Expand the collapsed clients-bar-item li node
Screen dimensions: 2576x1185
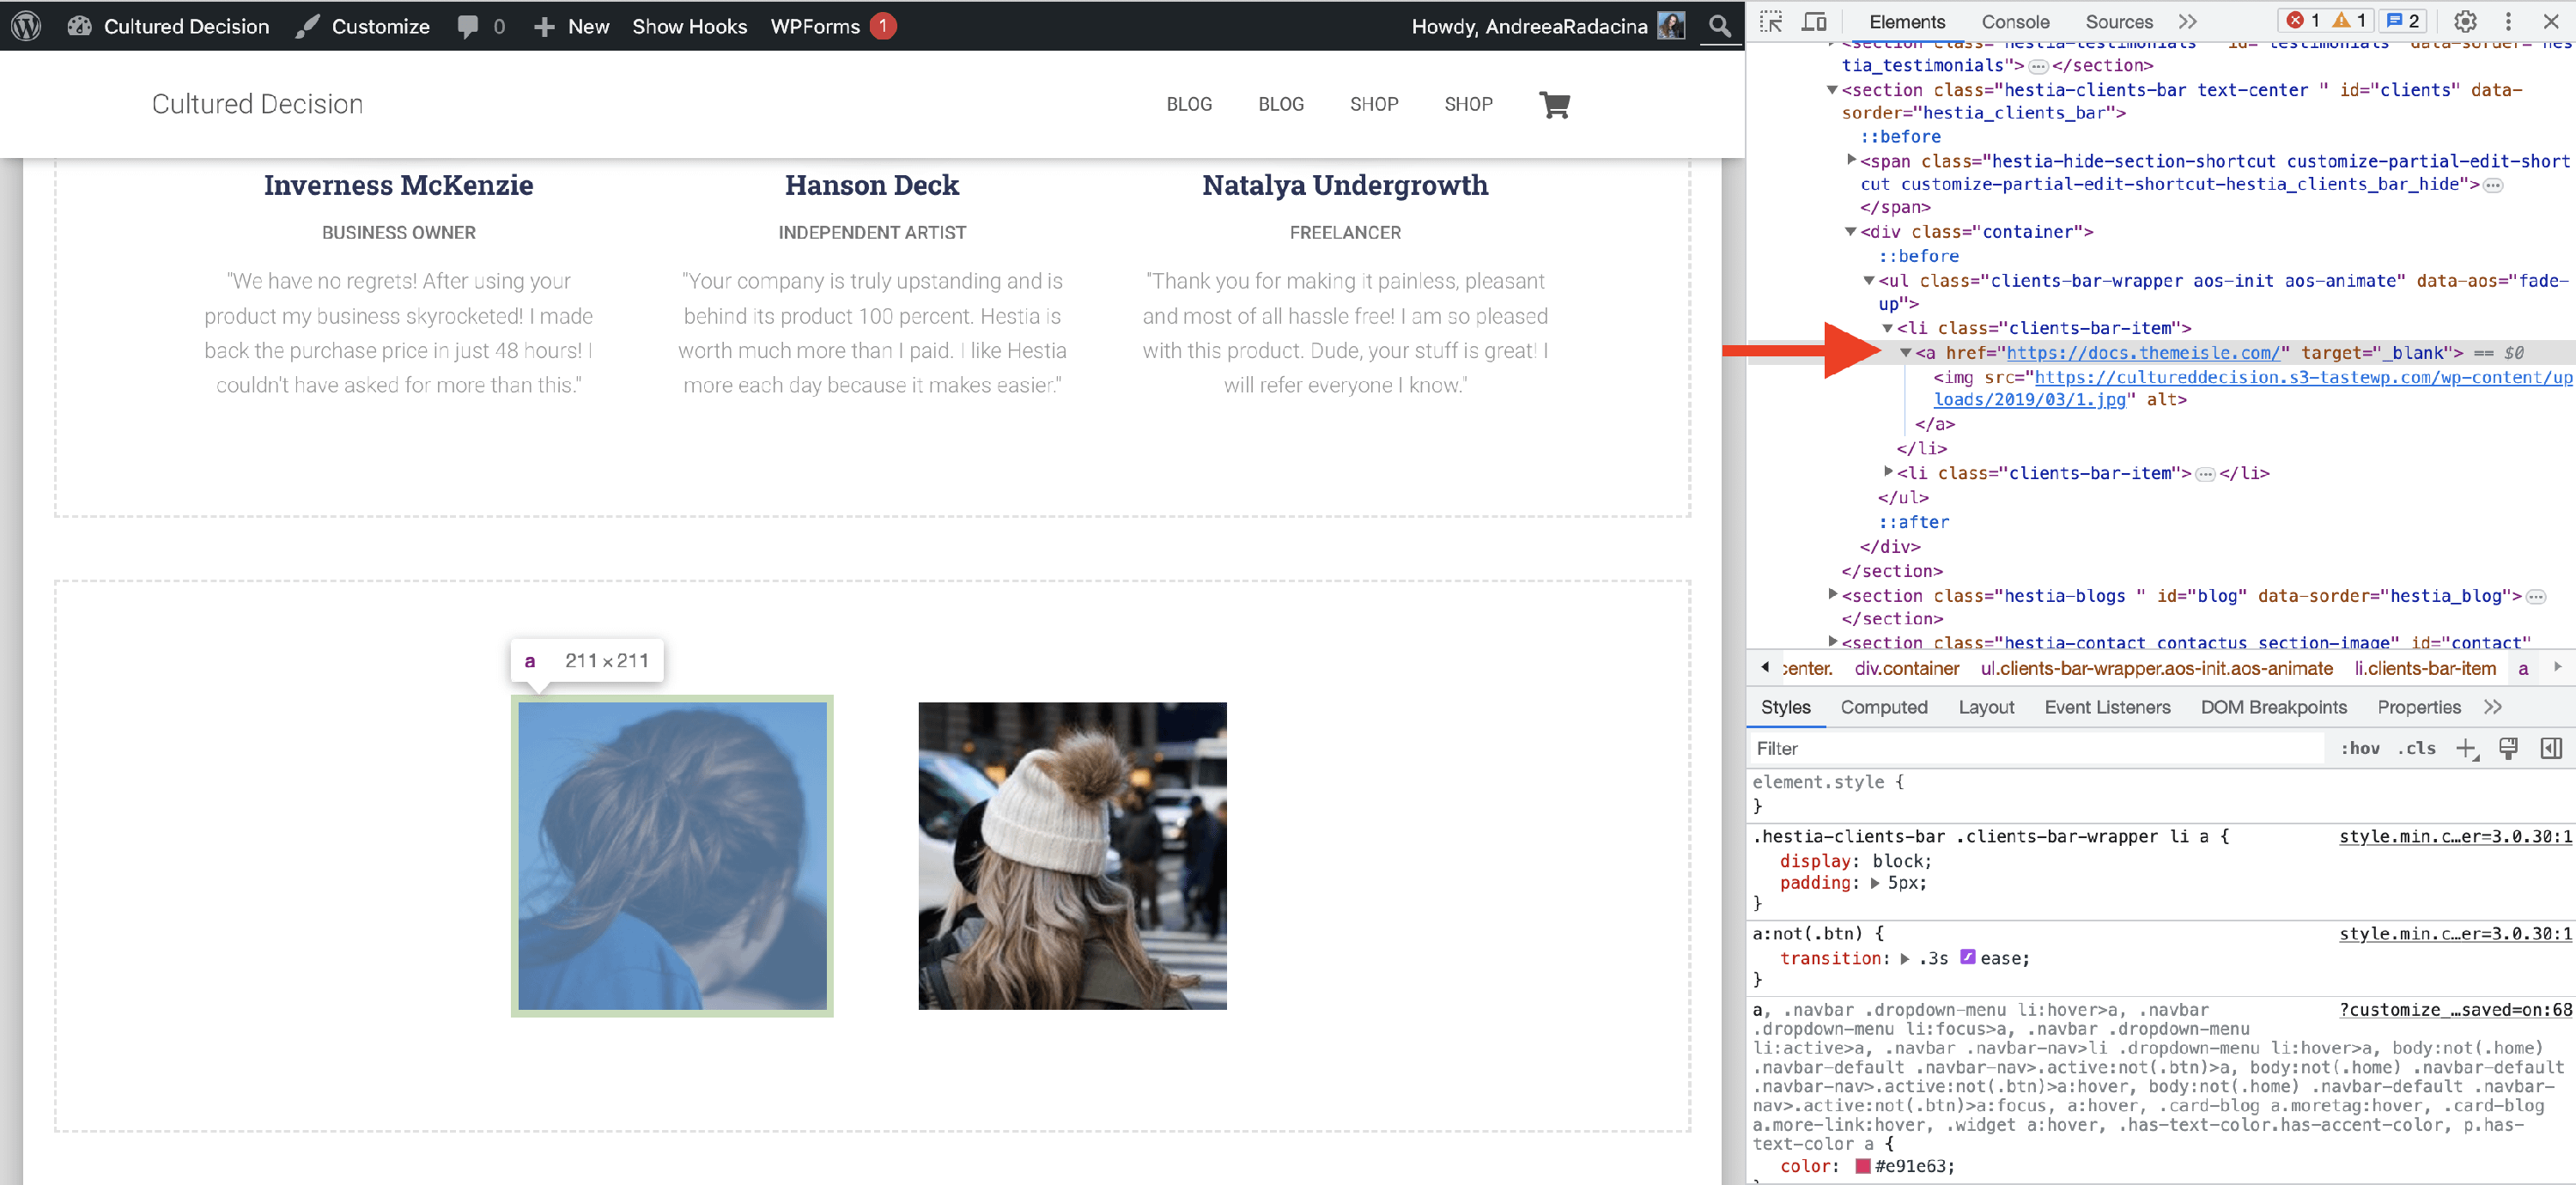pos(1888,472)
